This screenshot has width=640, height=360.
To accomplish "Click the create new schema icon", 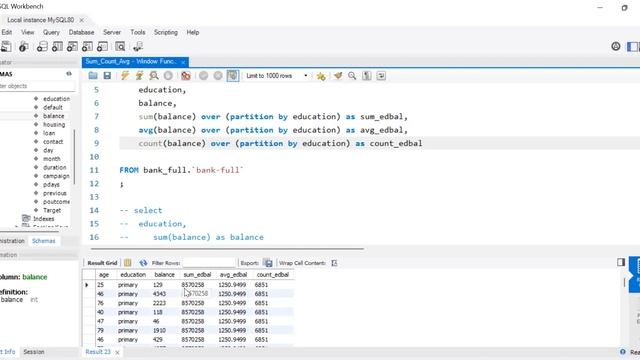I will pyautogui.click(x=42, y=47).
